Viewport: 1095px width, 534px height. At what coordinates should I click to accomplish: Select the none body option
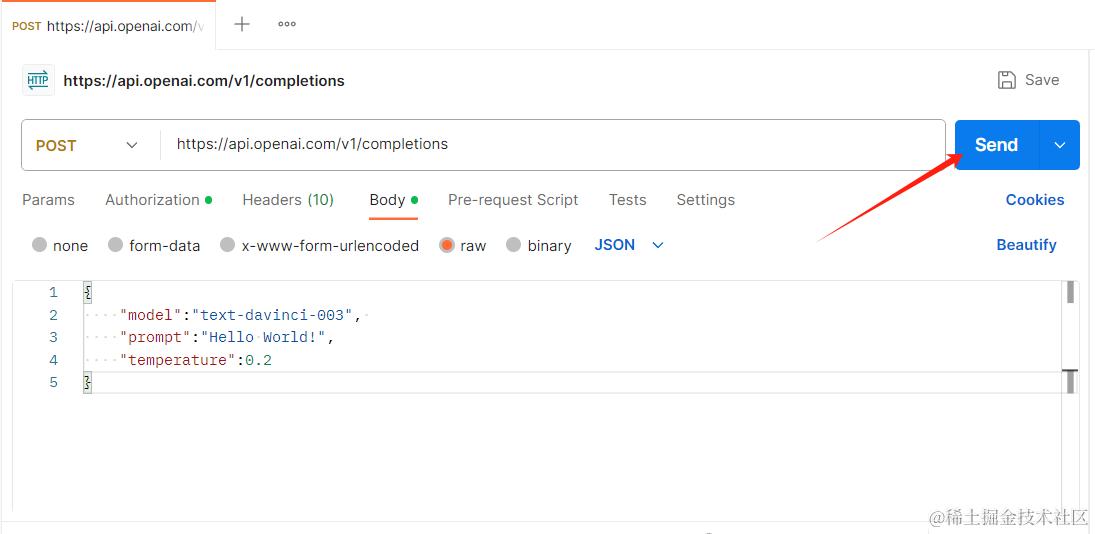60,246
